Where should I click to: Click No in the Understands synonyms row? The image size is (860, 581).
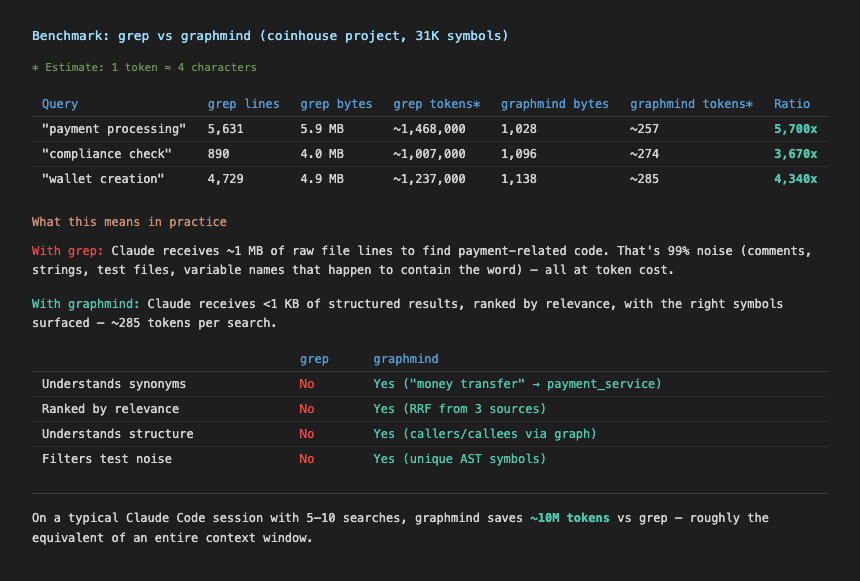pyautogui.click(x=307, y=384)
